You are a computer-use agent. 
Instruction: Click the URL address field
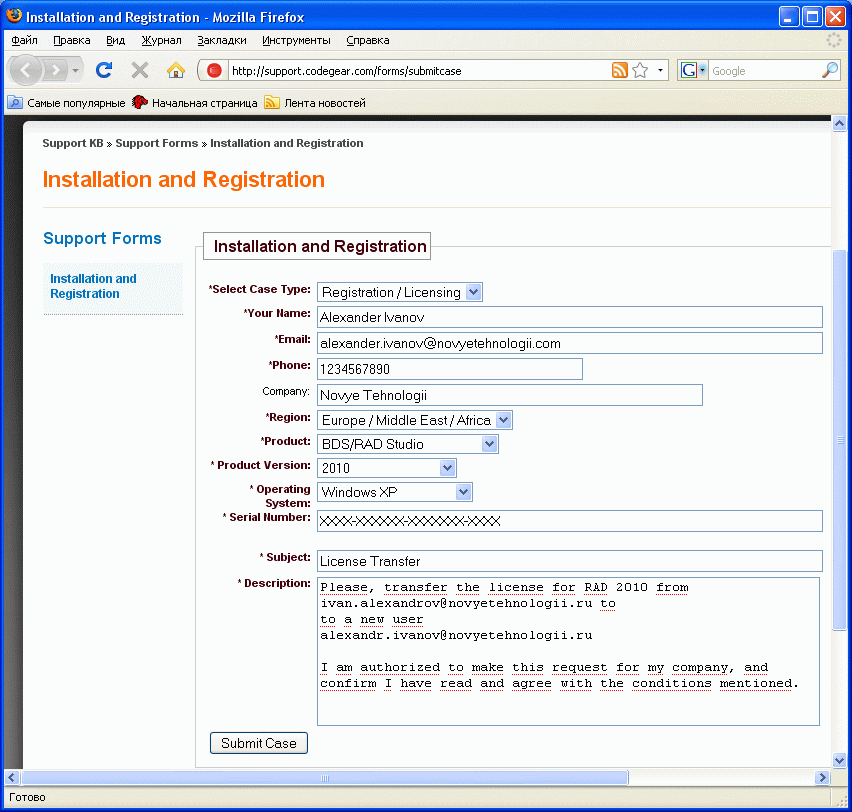coord(418,71)
